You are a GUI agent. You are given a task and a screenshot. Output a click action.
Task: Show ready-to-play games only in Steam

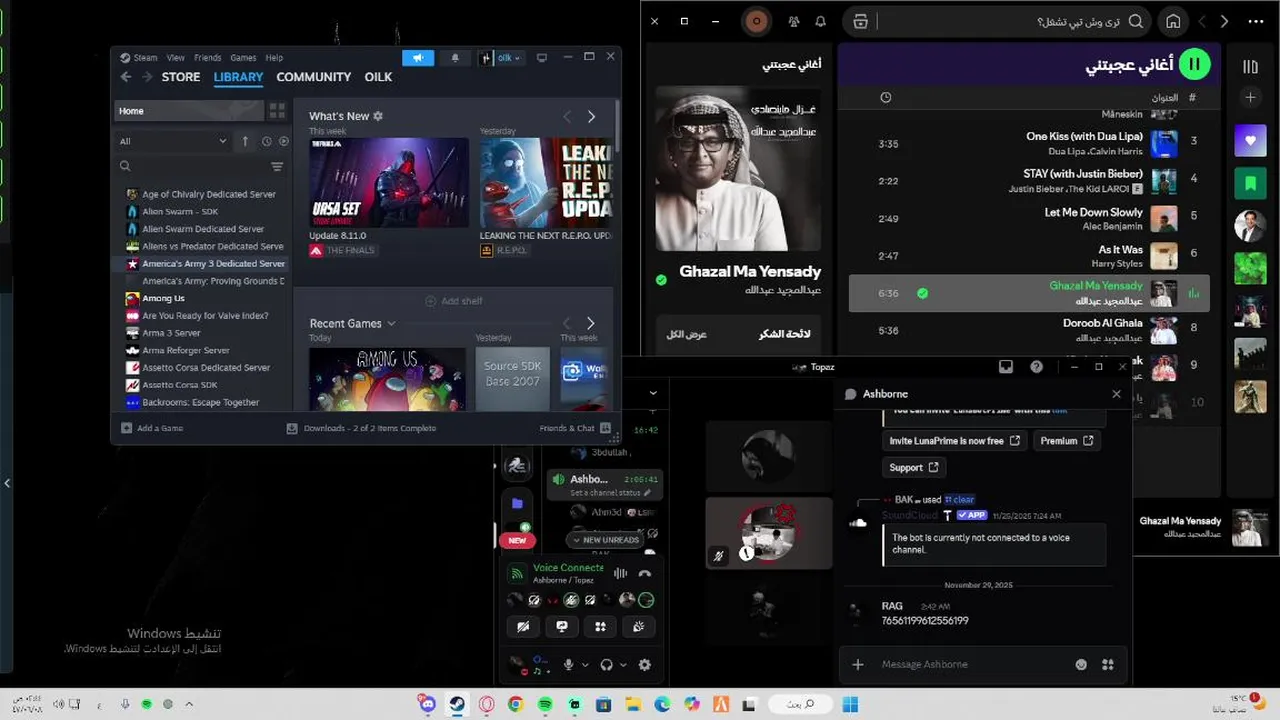283,141
